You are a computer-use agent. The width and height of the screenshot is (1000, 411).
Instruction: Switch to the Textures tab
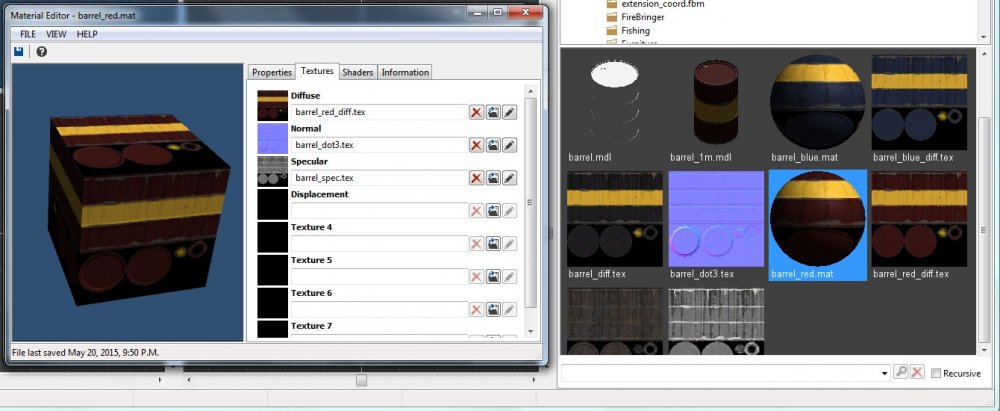point(317,71)
